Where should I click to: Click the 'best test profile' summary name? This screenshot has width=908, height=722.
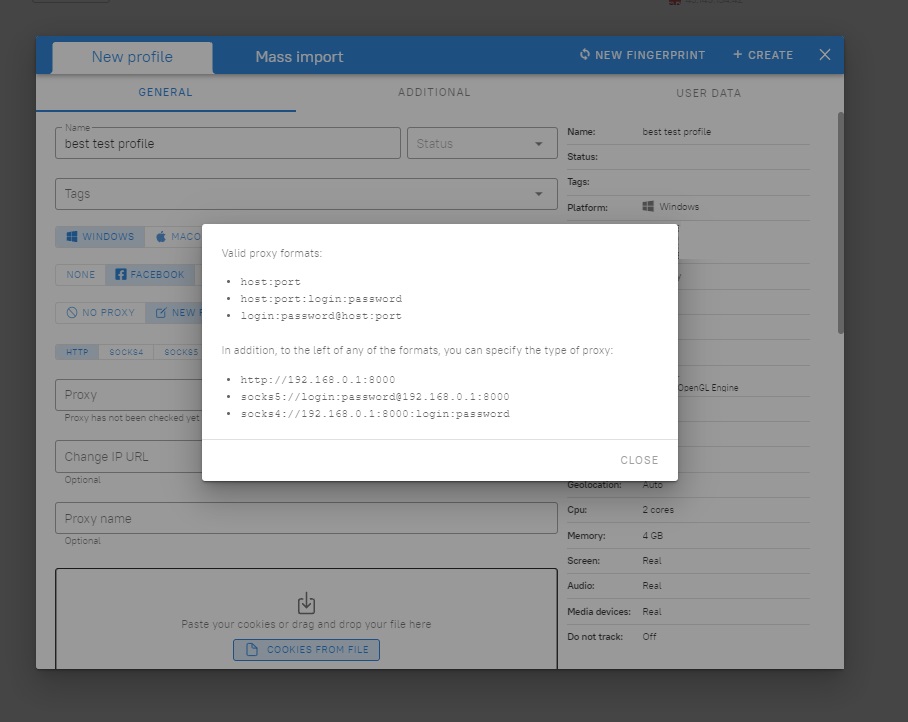676,131
